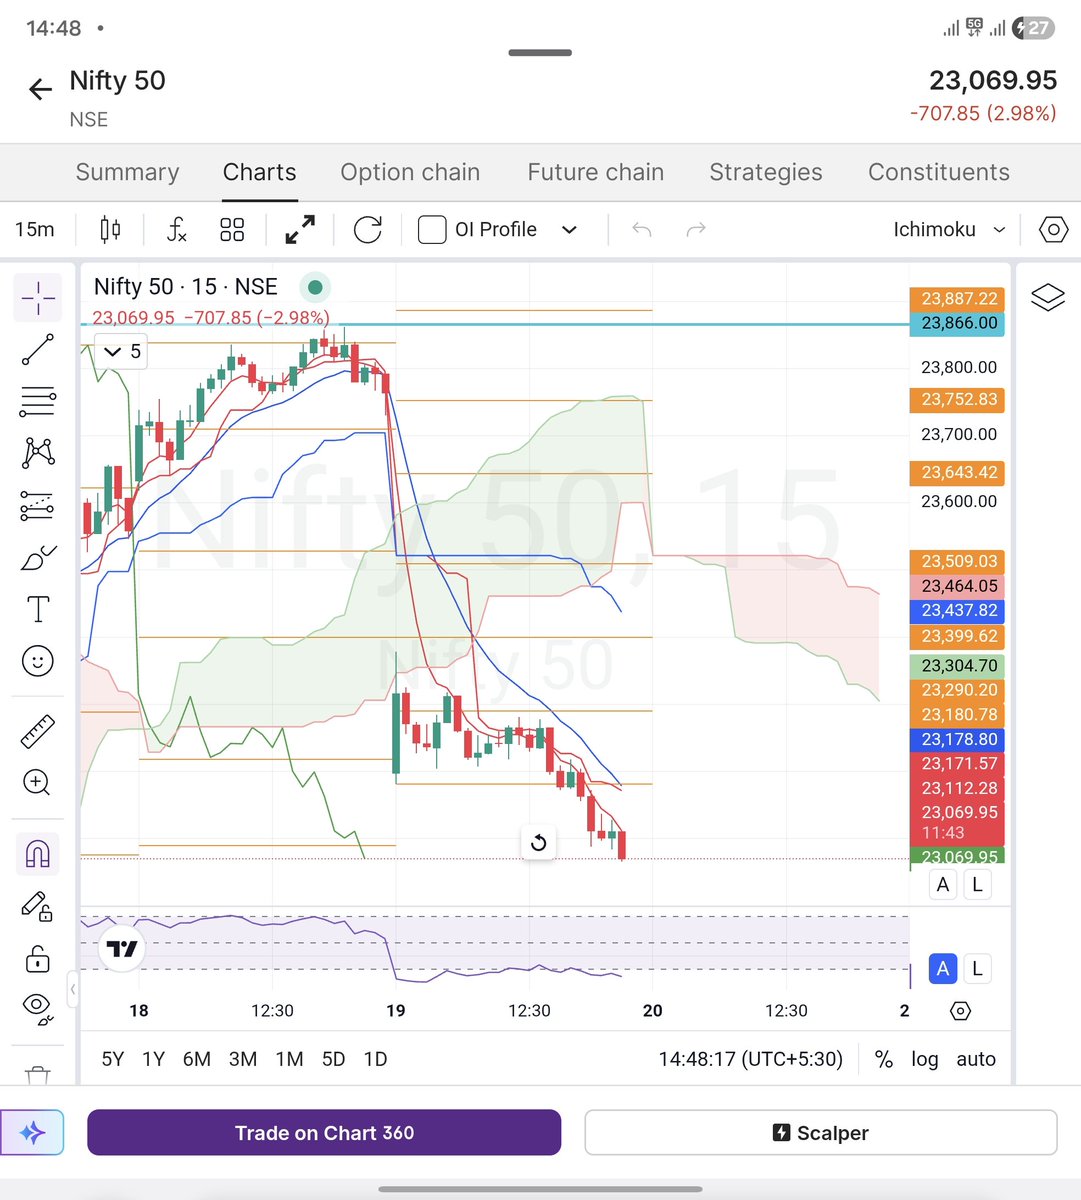1081x1200 pixels.
Task: Click the 23,437.82 blue price label
Action: pyautogui.click(x=957, y=610)
